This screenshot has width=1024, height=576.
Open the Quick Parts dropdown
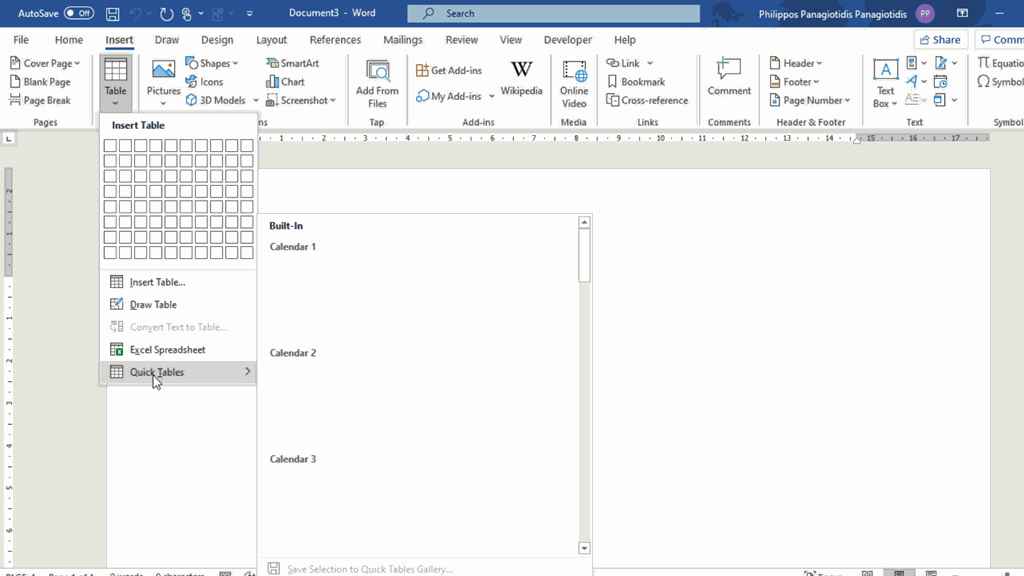(x=916, y=63)
